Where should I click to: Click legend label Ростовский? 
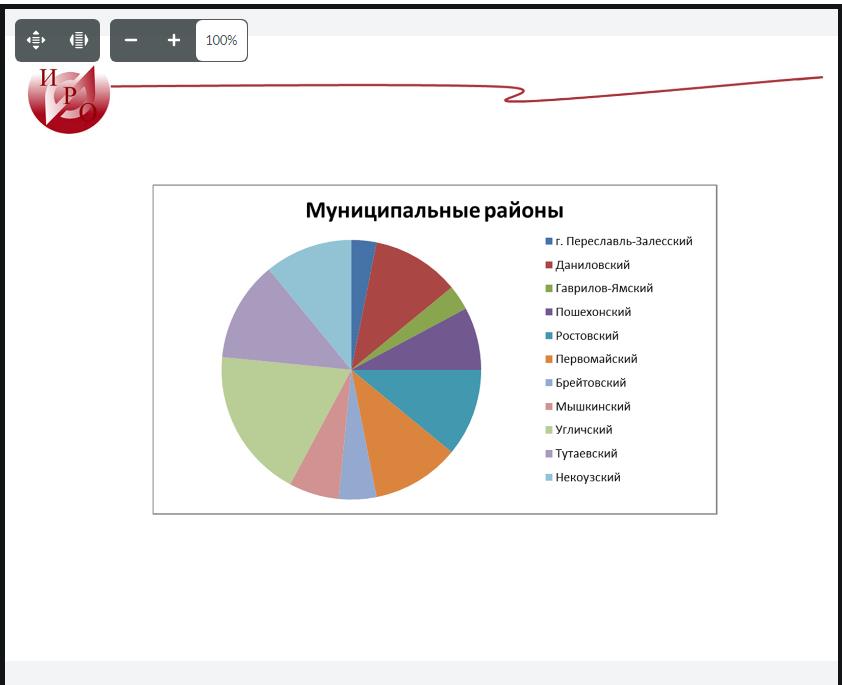587,336
